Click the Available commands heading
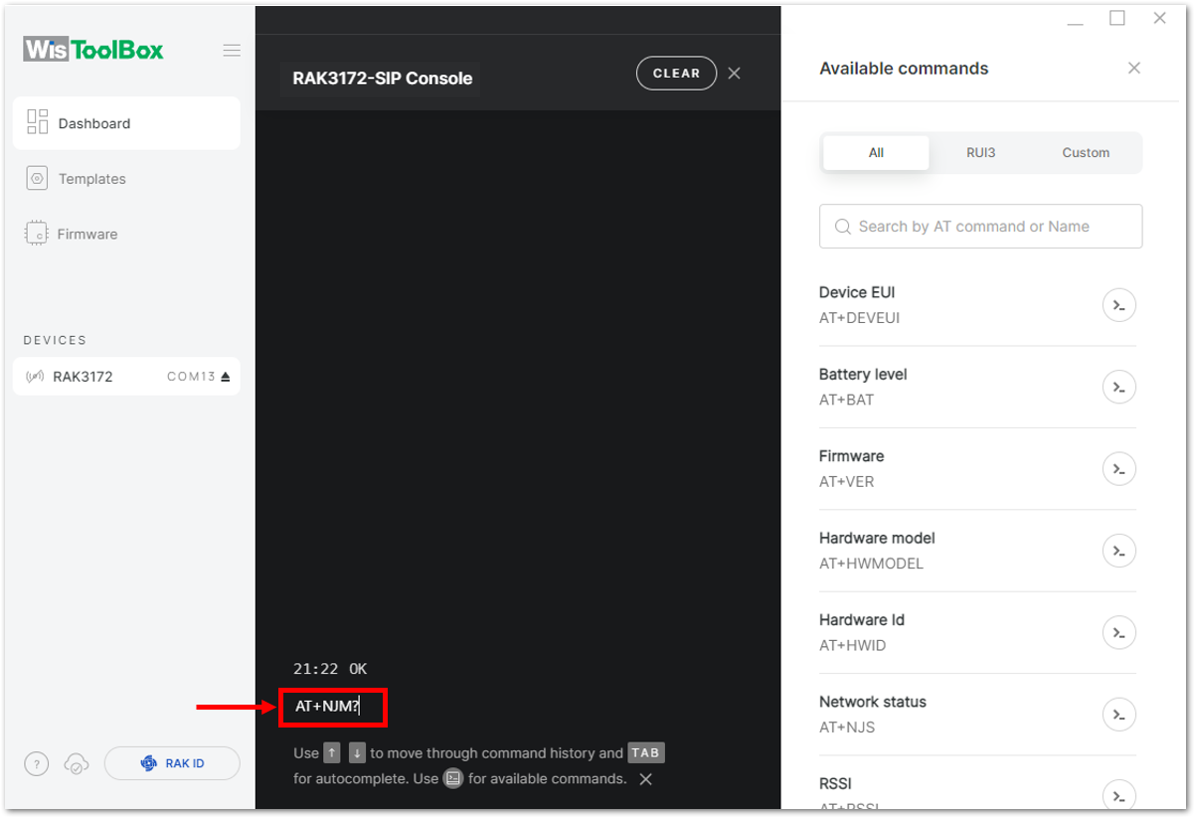 (903, 69)
